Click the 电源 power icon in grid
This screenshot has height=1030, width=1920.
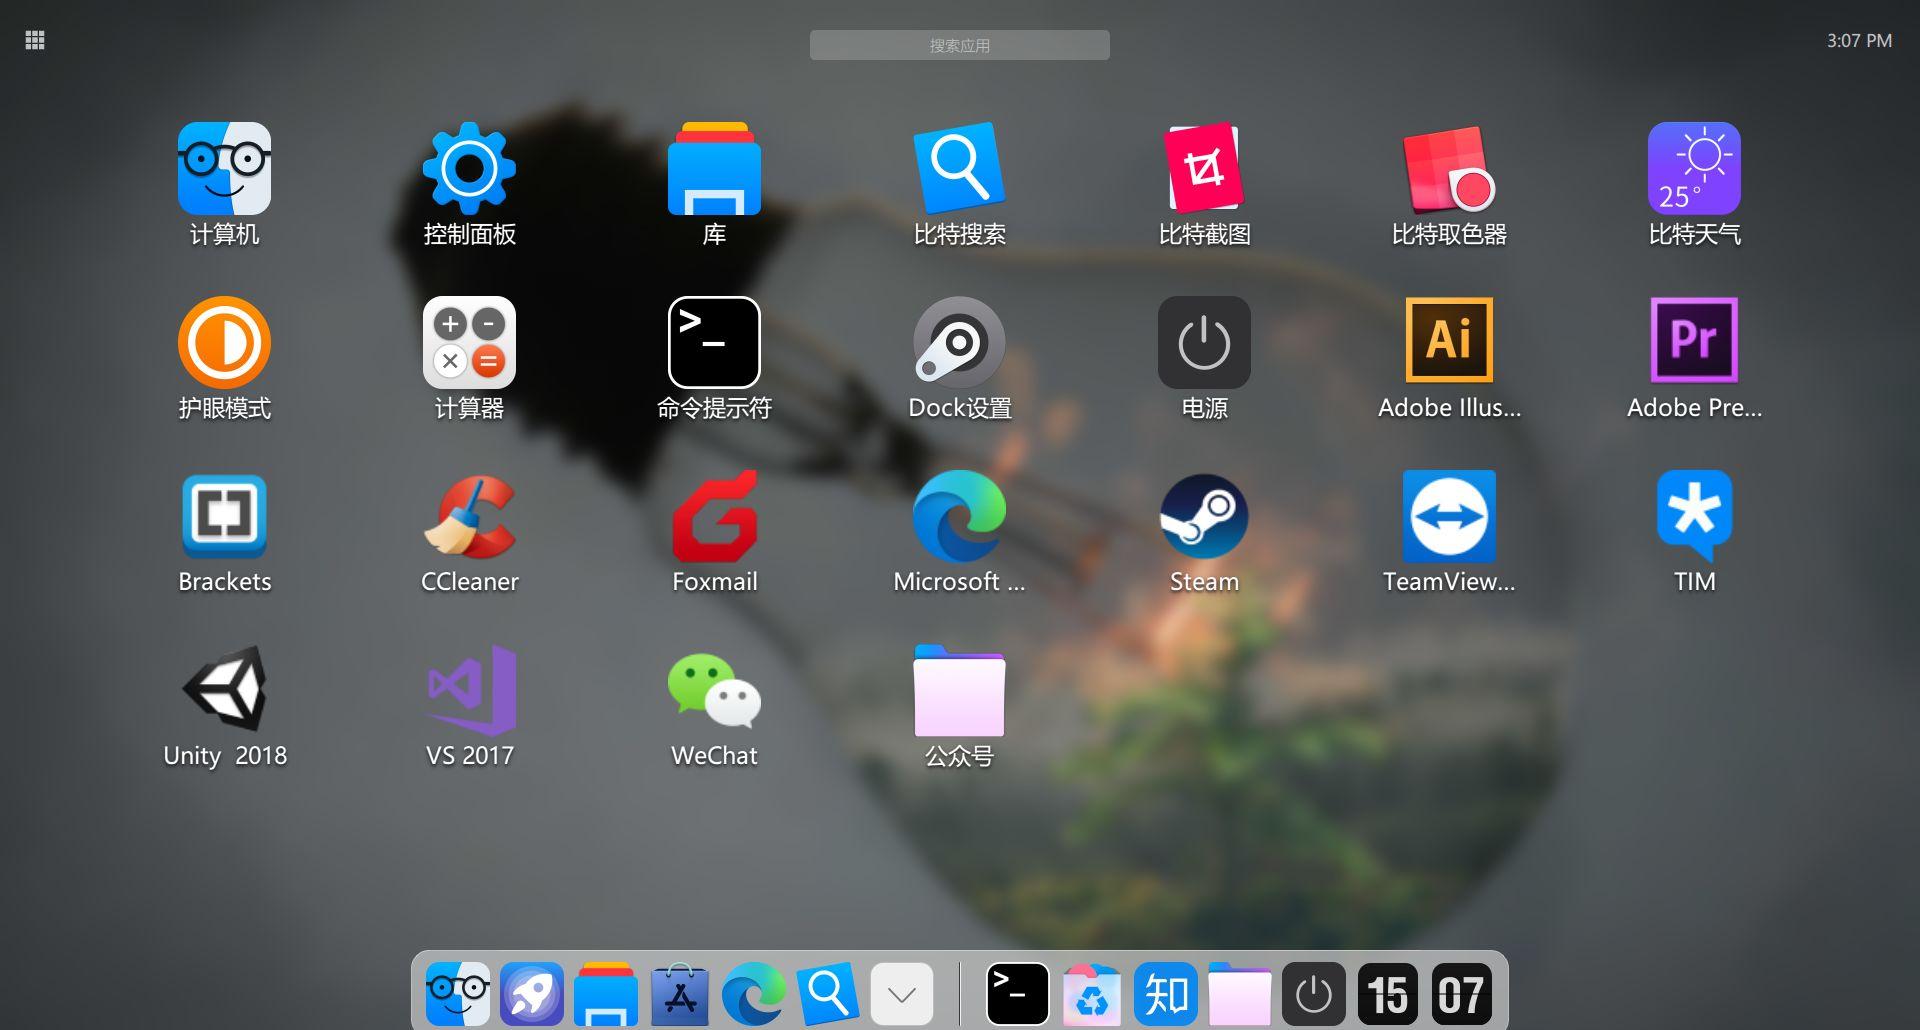(x=1204, y=341)
